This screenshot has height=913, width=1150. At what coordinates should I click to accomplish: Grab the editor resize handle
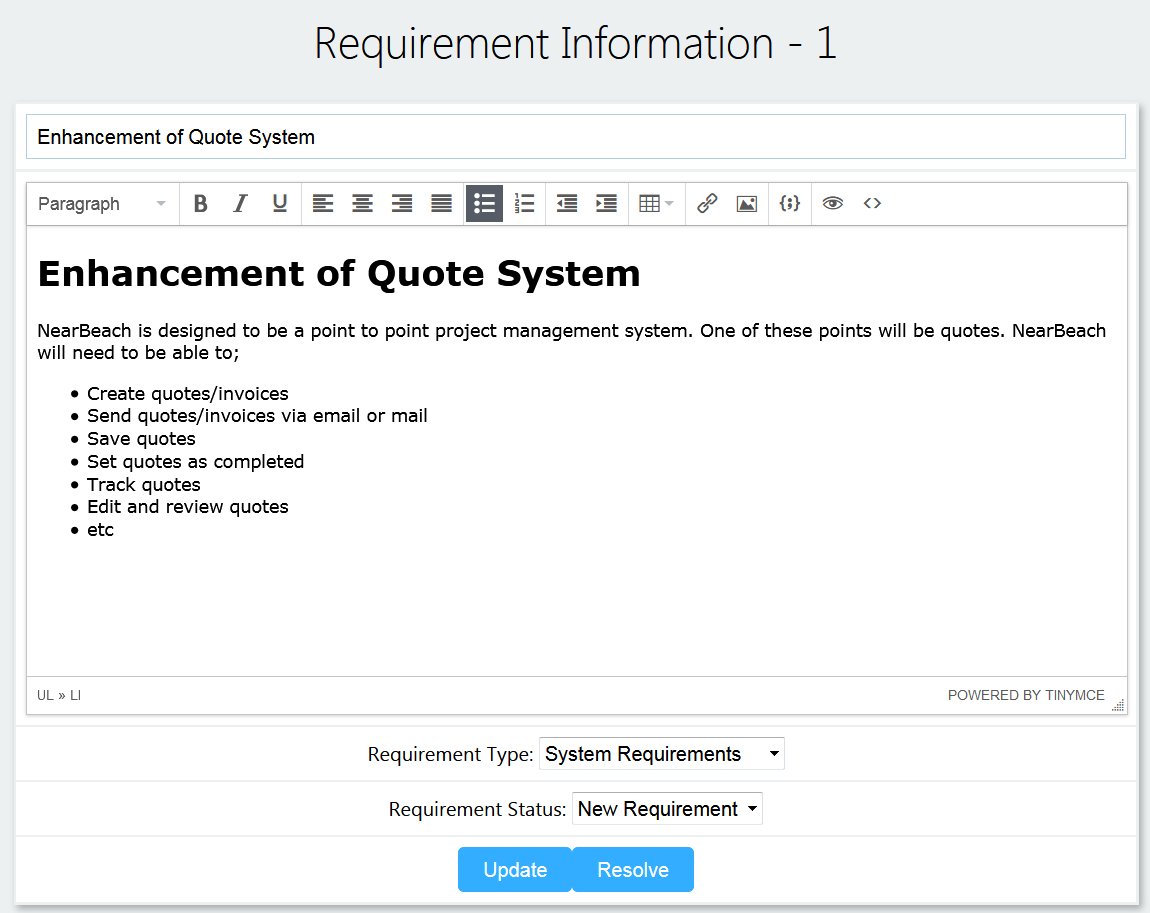[1118, 705]
